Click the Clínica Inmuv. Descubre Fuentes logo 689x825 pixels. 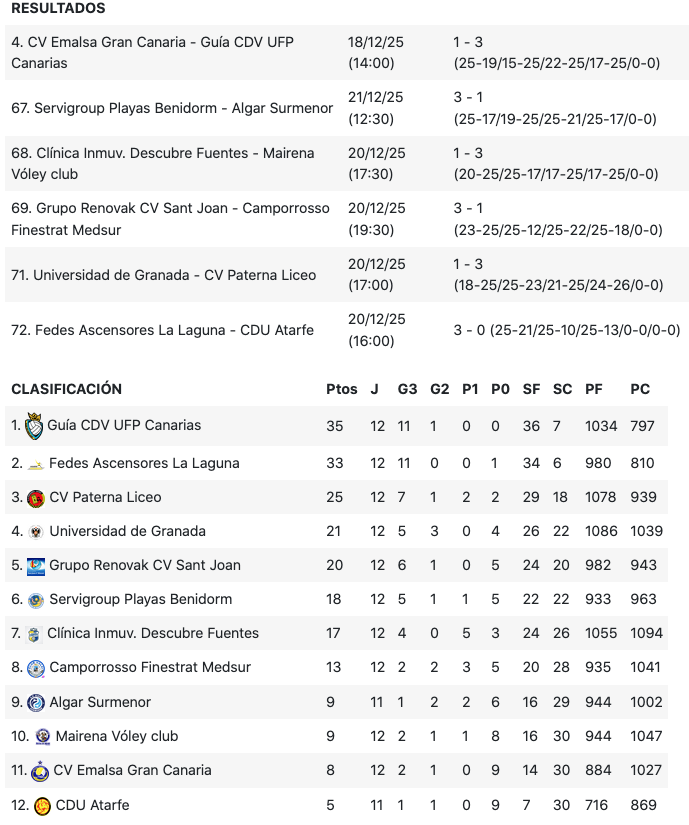point(34,634)
